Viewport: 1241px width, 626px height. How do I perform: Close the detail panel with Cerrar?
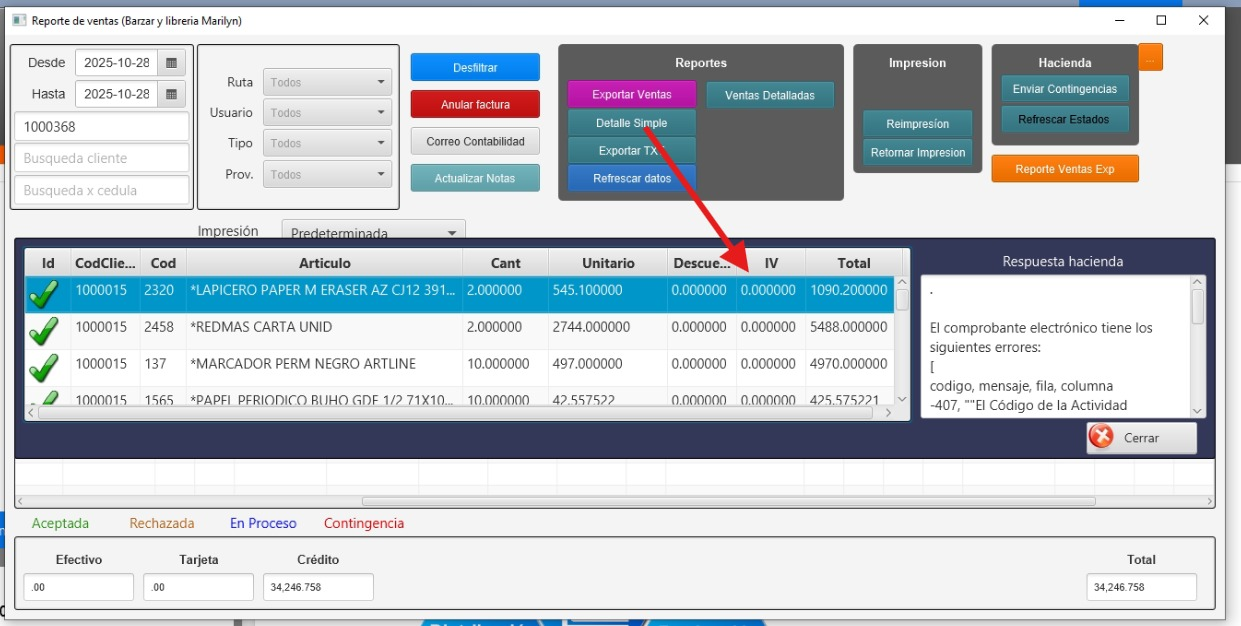pos(1141,438)
